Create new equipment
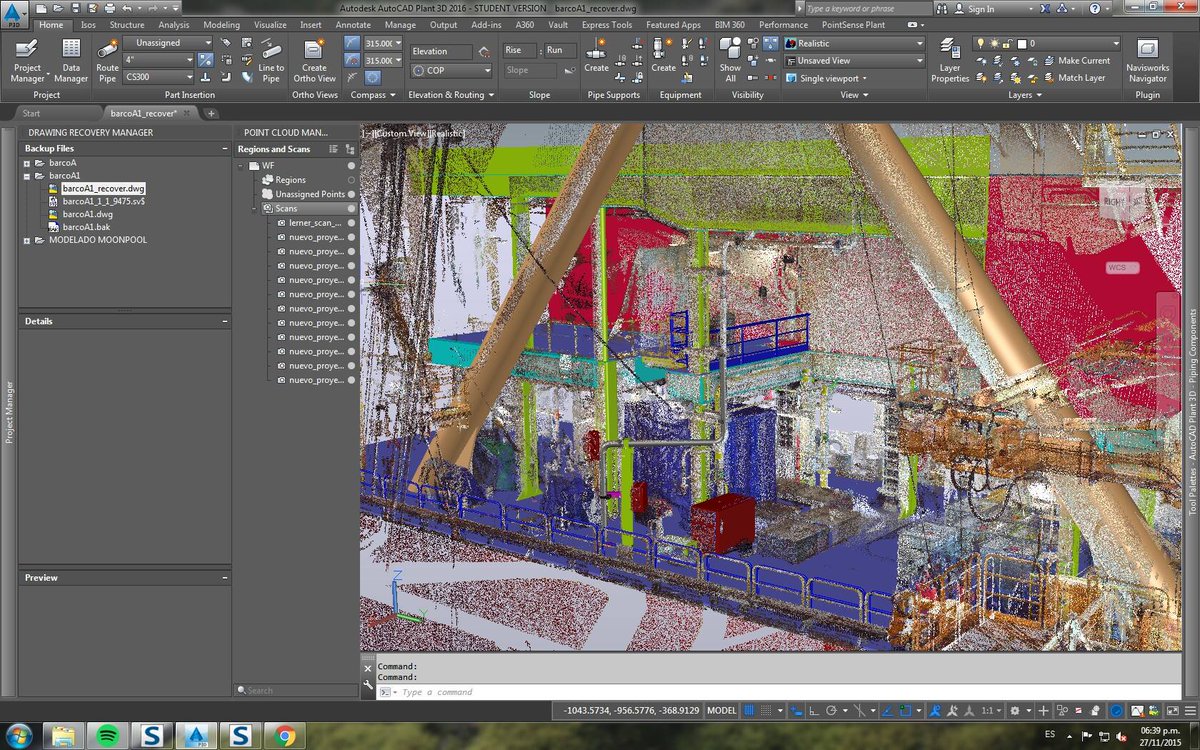 pos(664,56)
